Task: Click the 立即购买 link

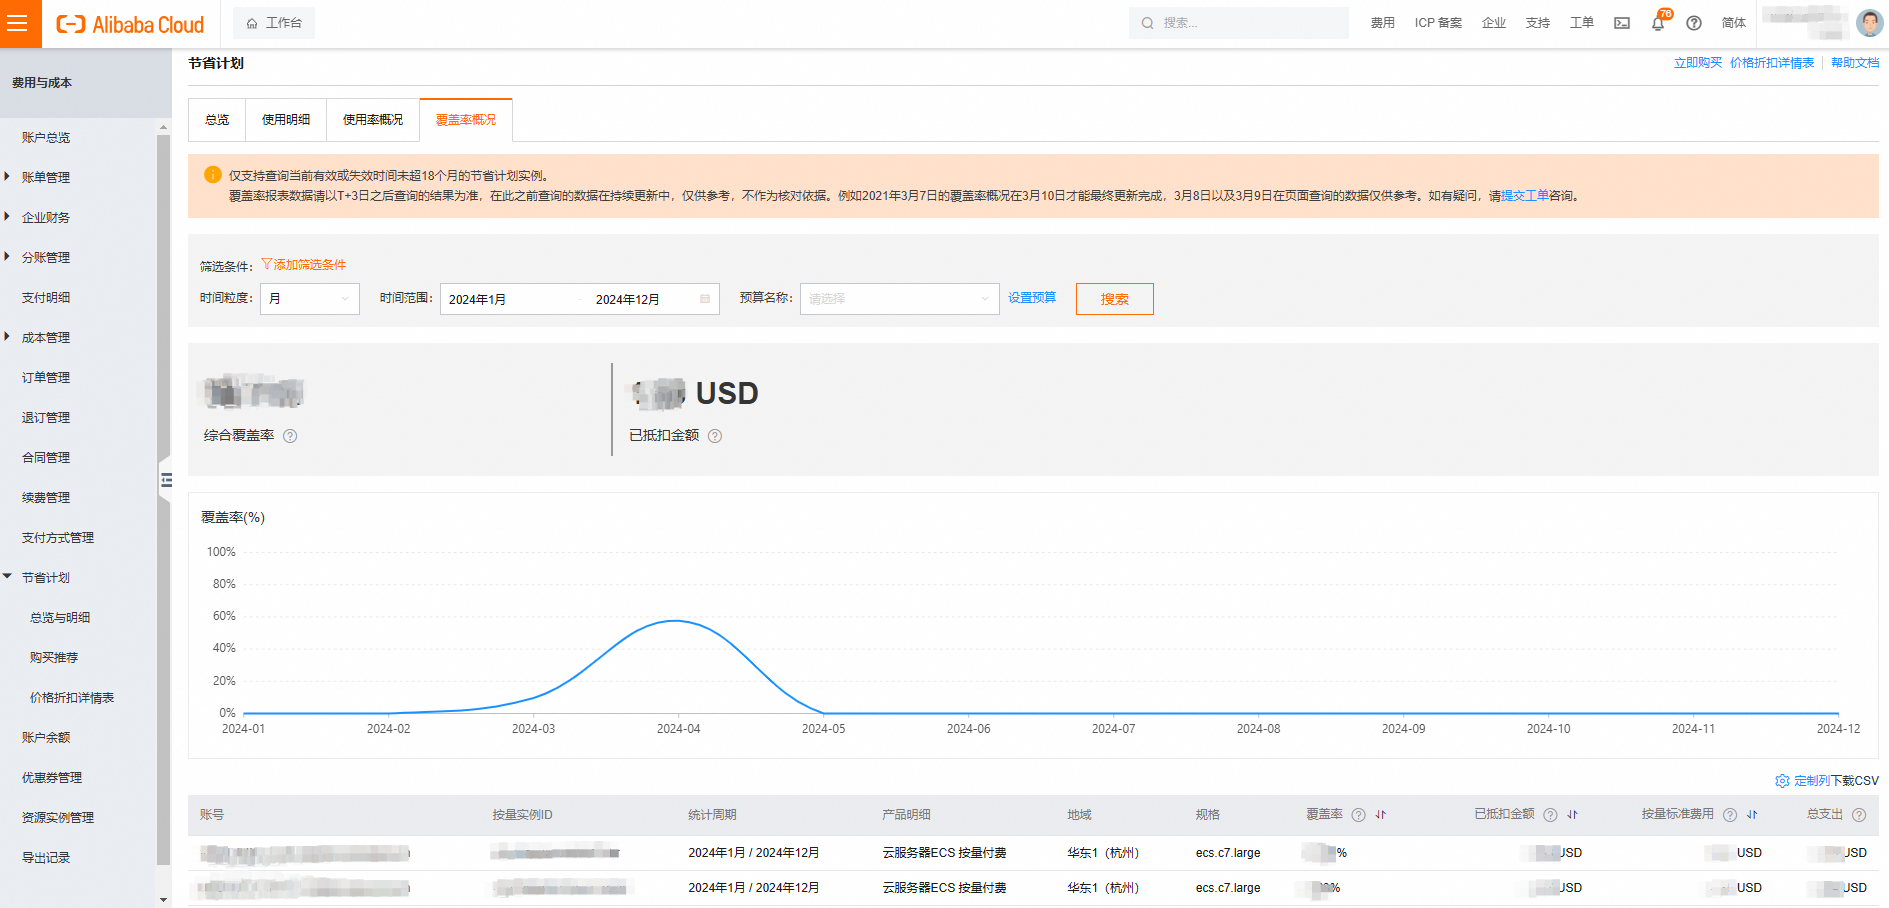Action: tap(1698, 63)
